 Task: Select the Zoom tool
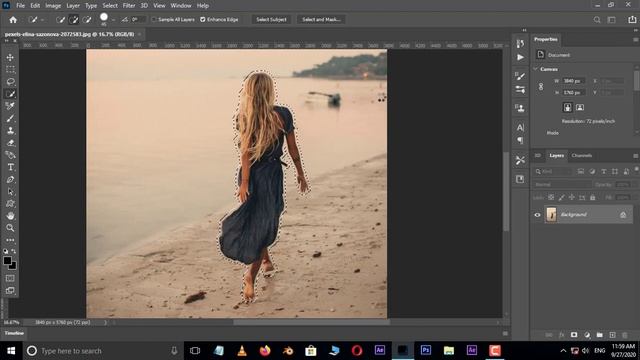tap(10, 228)
